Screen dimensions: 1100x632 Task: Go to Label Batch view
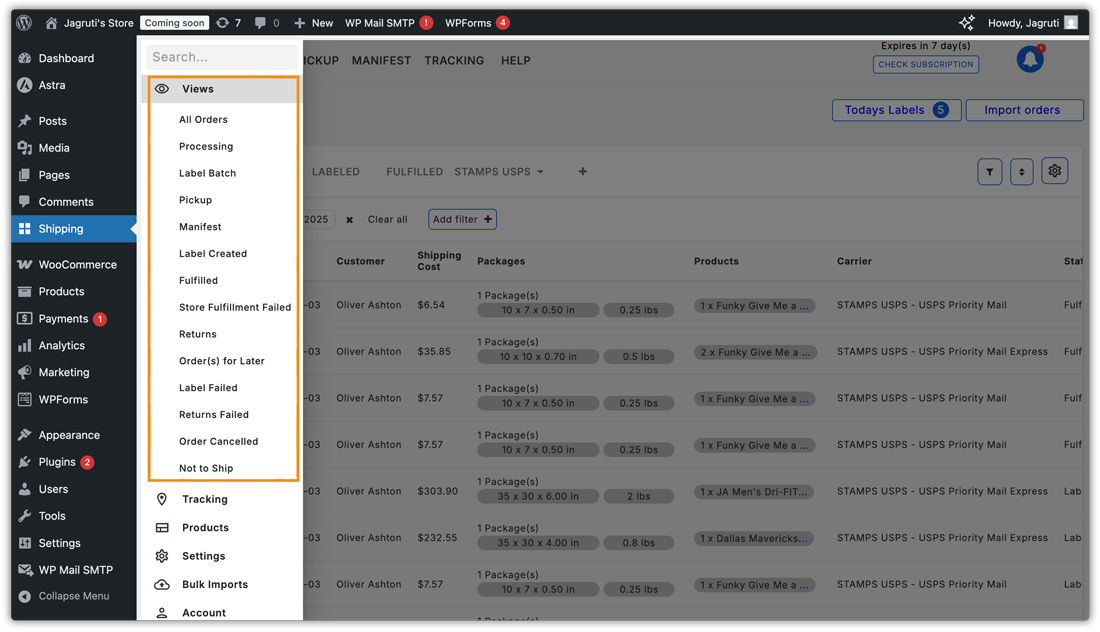click(208, 173)
